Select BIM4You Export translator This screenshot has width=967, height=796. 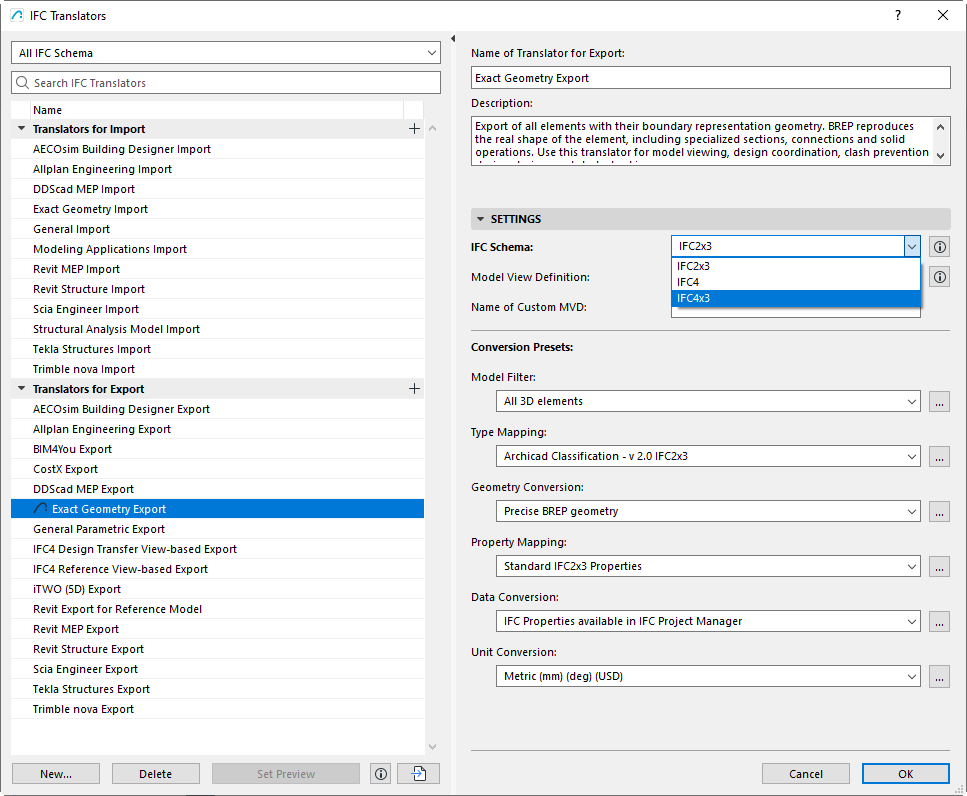point(218,449)
